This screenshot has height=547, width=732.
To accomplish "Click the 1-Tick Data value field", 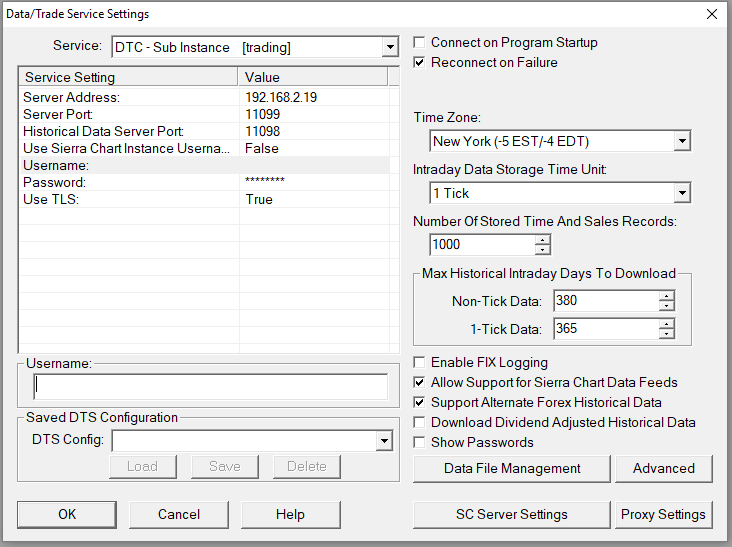I will [606, 329].
